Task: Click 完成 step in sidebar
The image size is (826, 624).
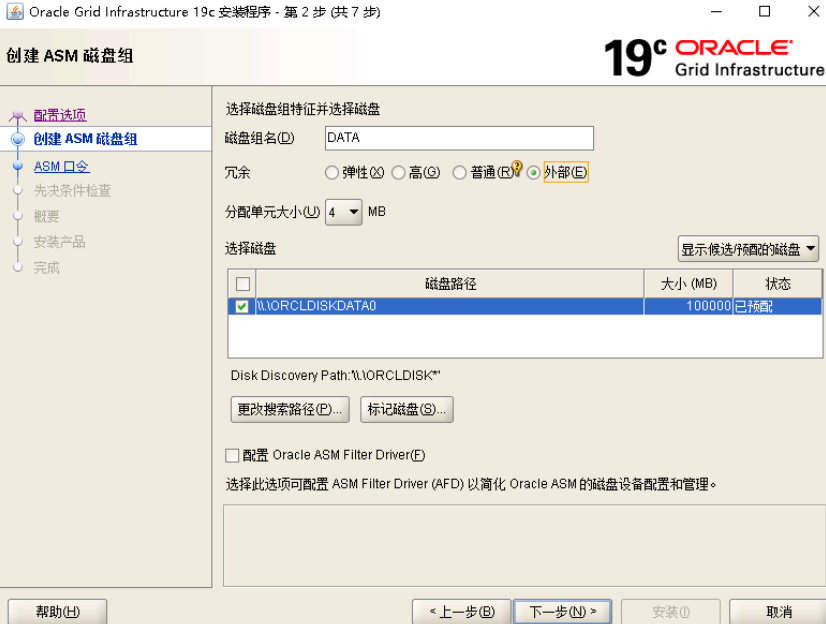Action: pos(46,268)
